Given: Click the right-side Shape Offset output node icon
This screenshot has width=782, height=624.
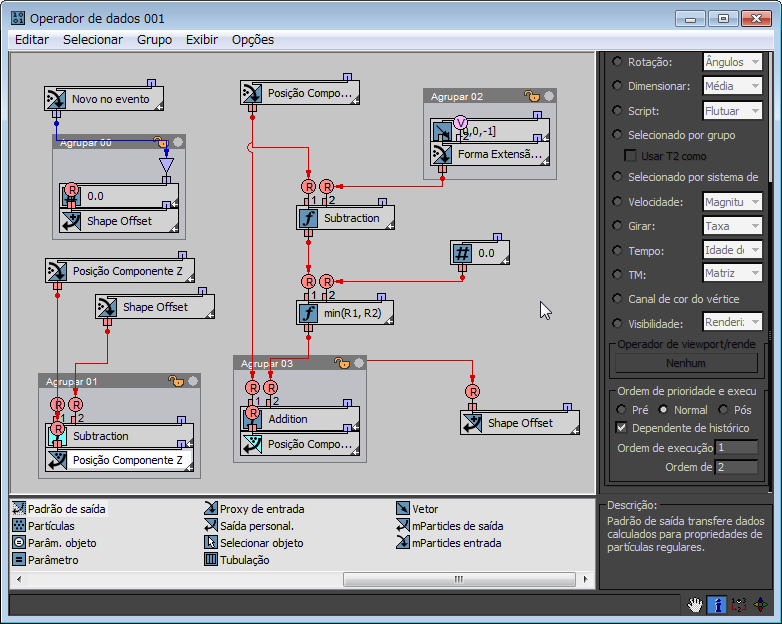Looking at the screenshot, I should tap(472, 423).
